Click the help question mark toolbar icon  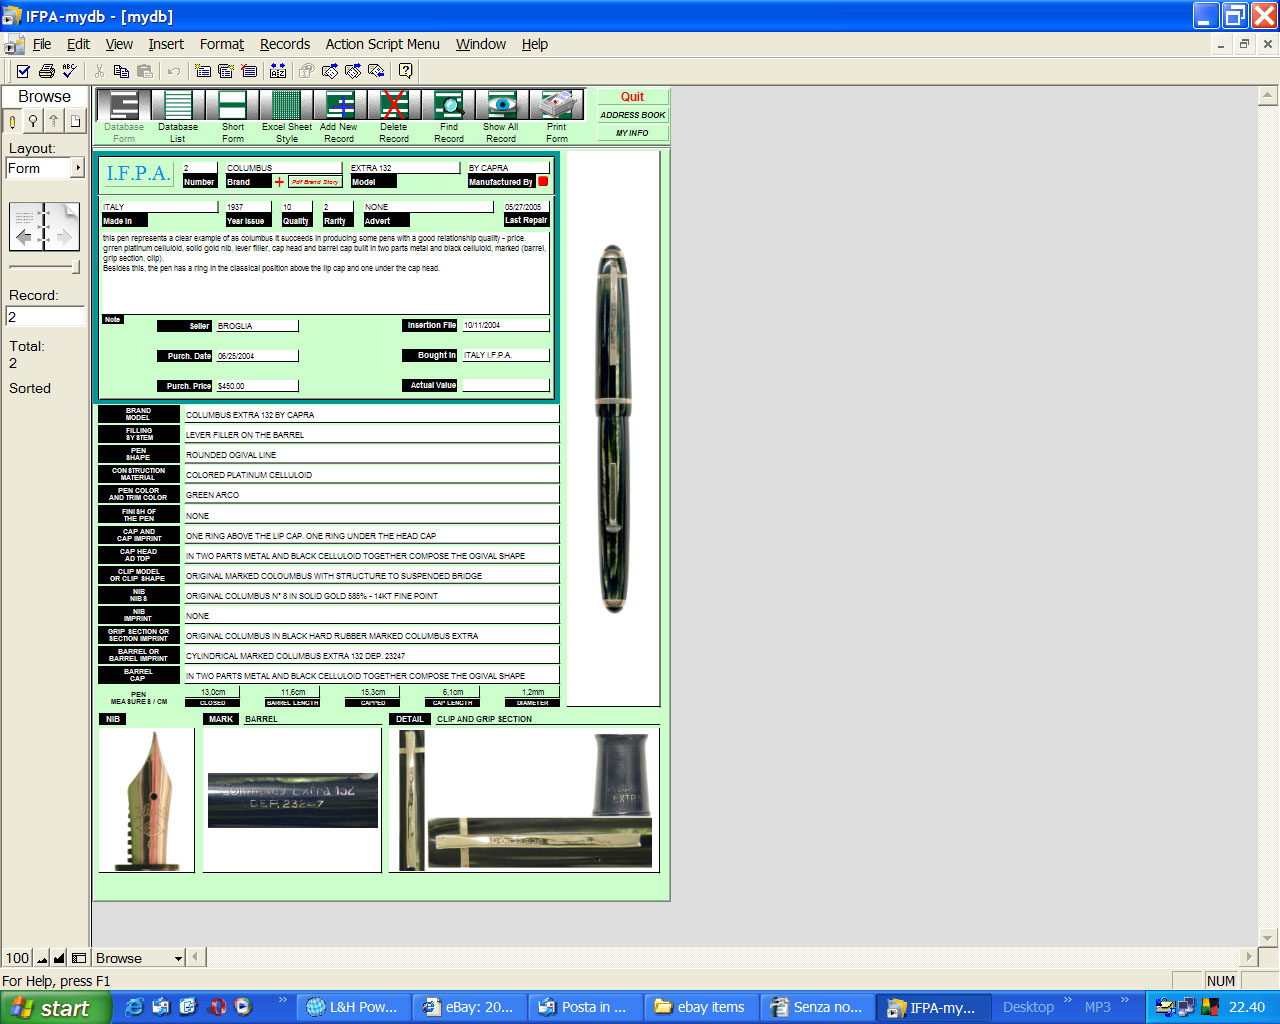(x=405, y=71)
